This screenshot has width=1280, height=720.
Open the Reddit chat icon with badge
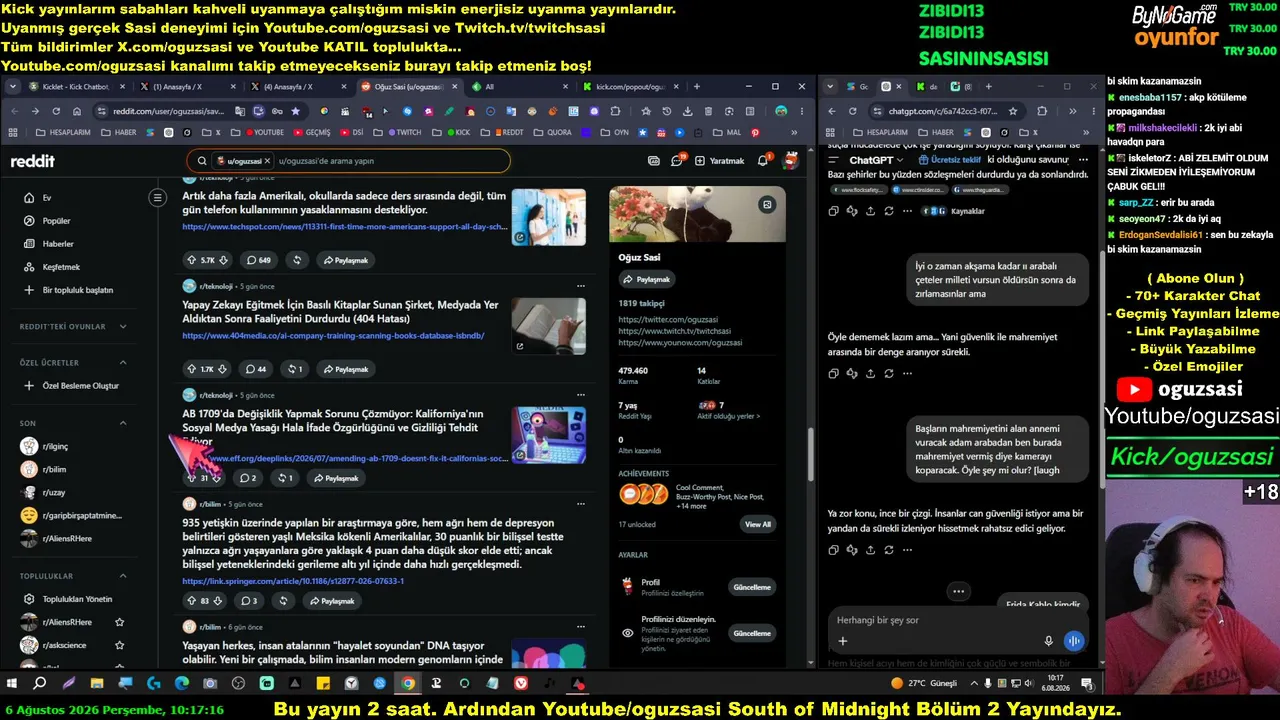point(677,160)
